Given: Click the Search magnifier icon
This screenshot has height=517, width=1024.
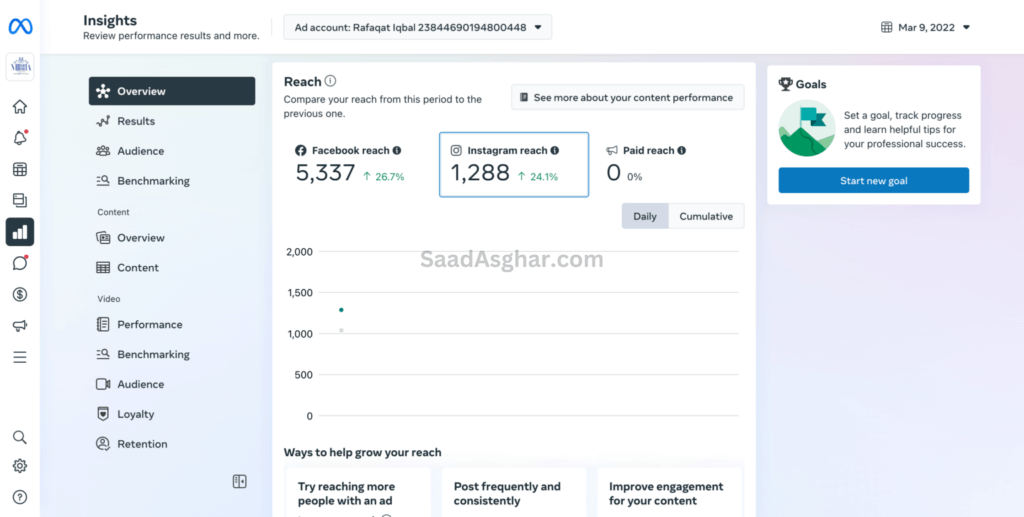Looking at the screenshot, I should click(20, 437).
